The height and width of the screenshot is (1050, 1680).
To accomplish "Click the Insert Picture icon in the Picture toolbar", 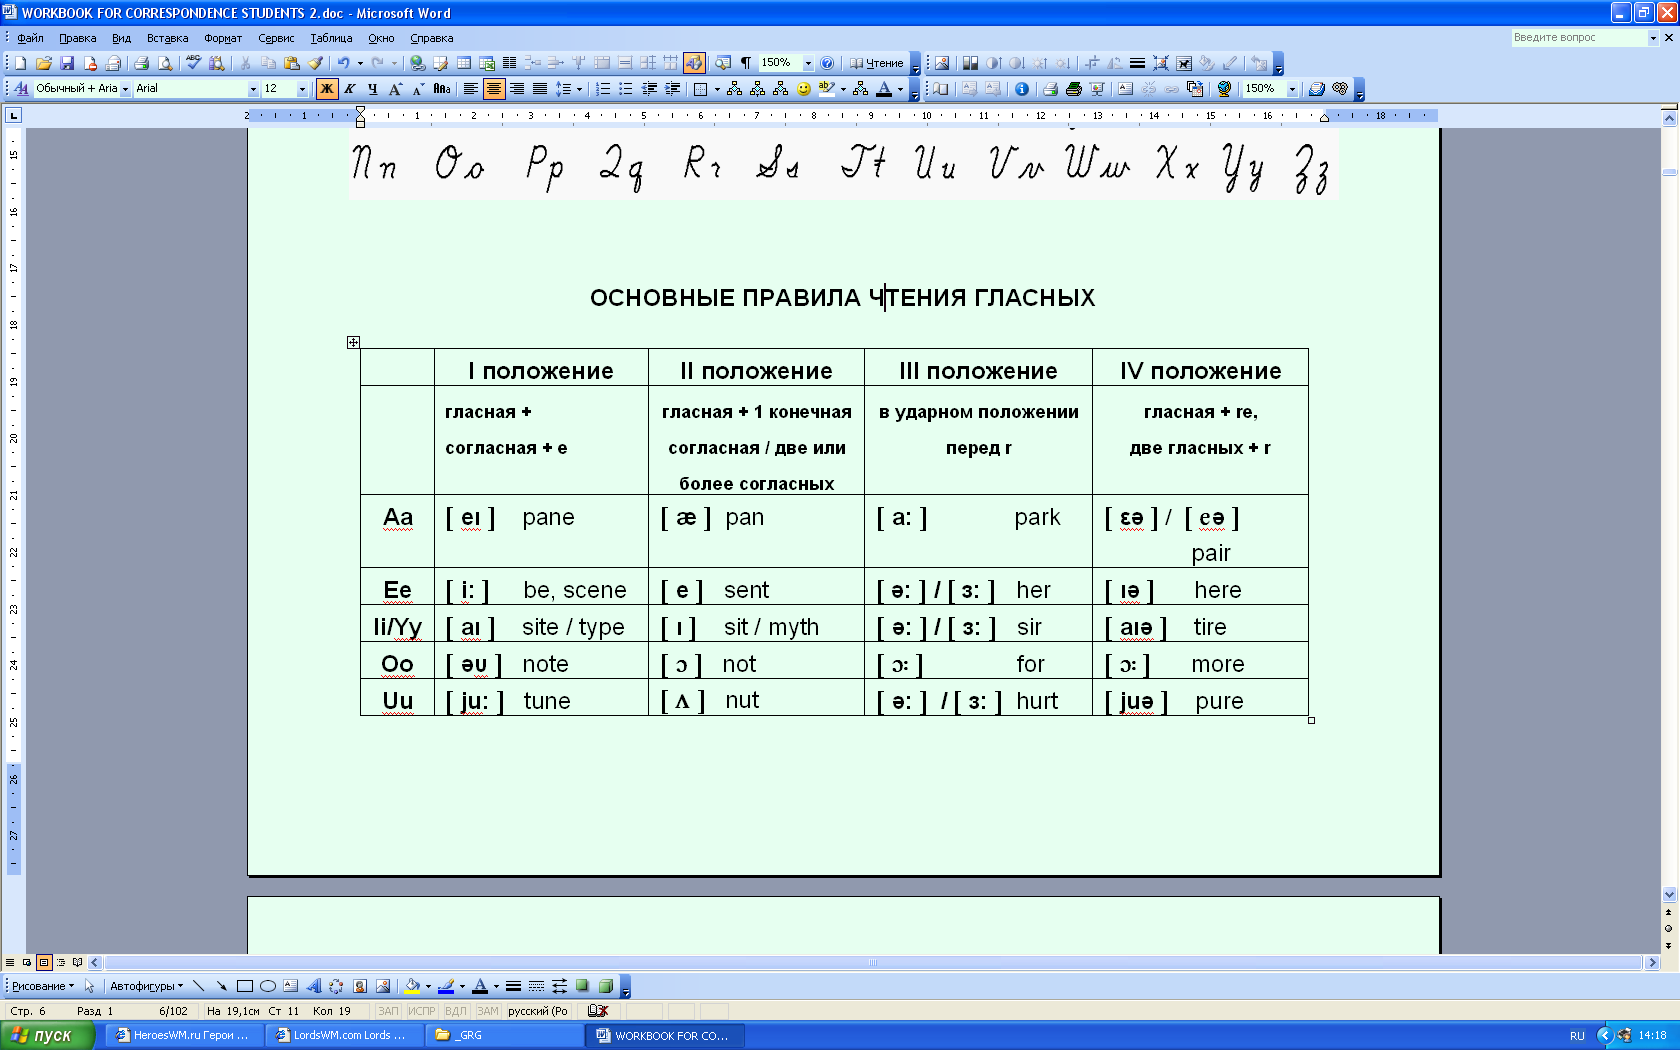I will (x=941, y=63).
